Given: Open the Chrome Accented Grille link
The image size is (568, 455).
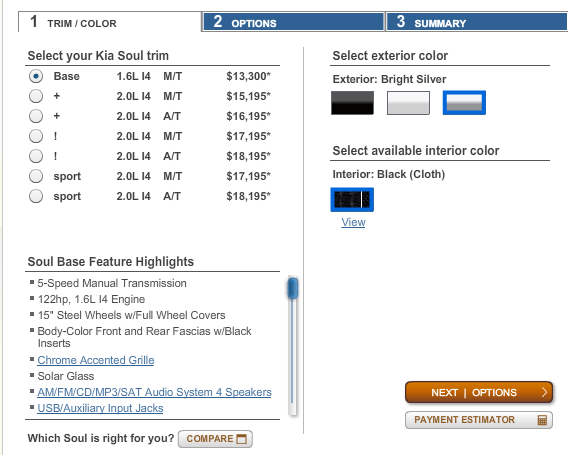Looking at the screenshot, I should (x=96, y=360).
